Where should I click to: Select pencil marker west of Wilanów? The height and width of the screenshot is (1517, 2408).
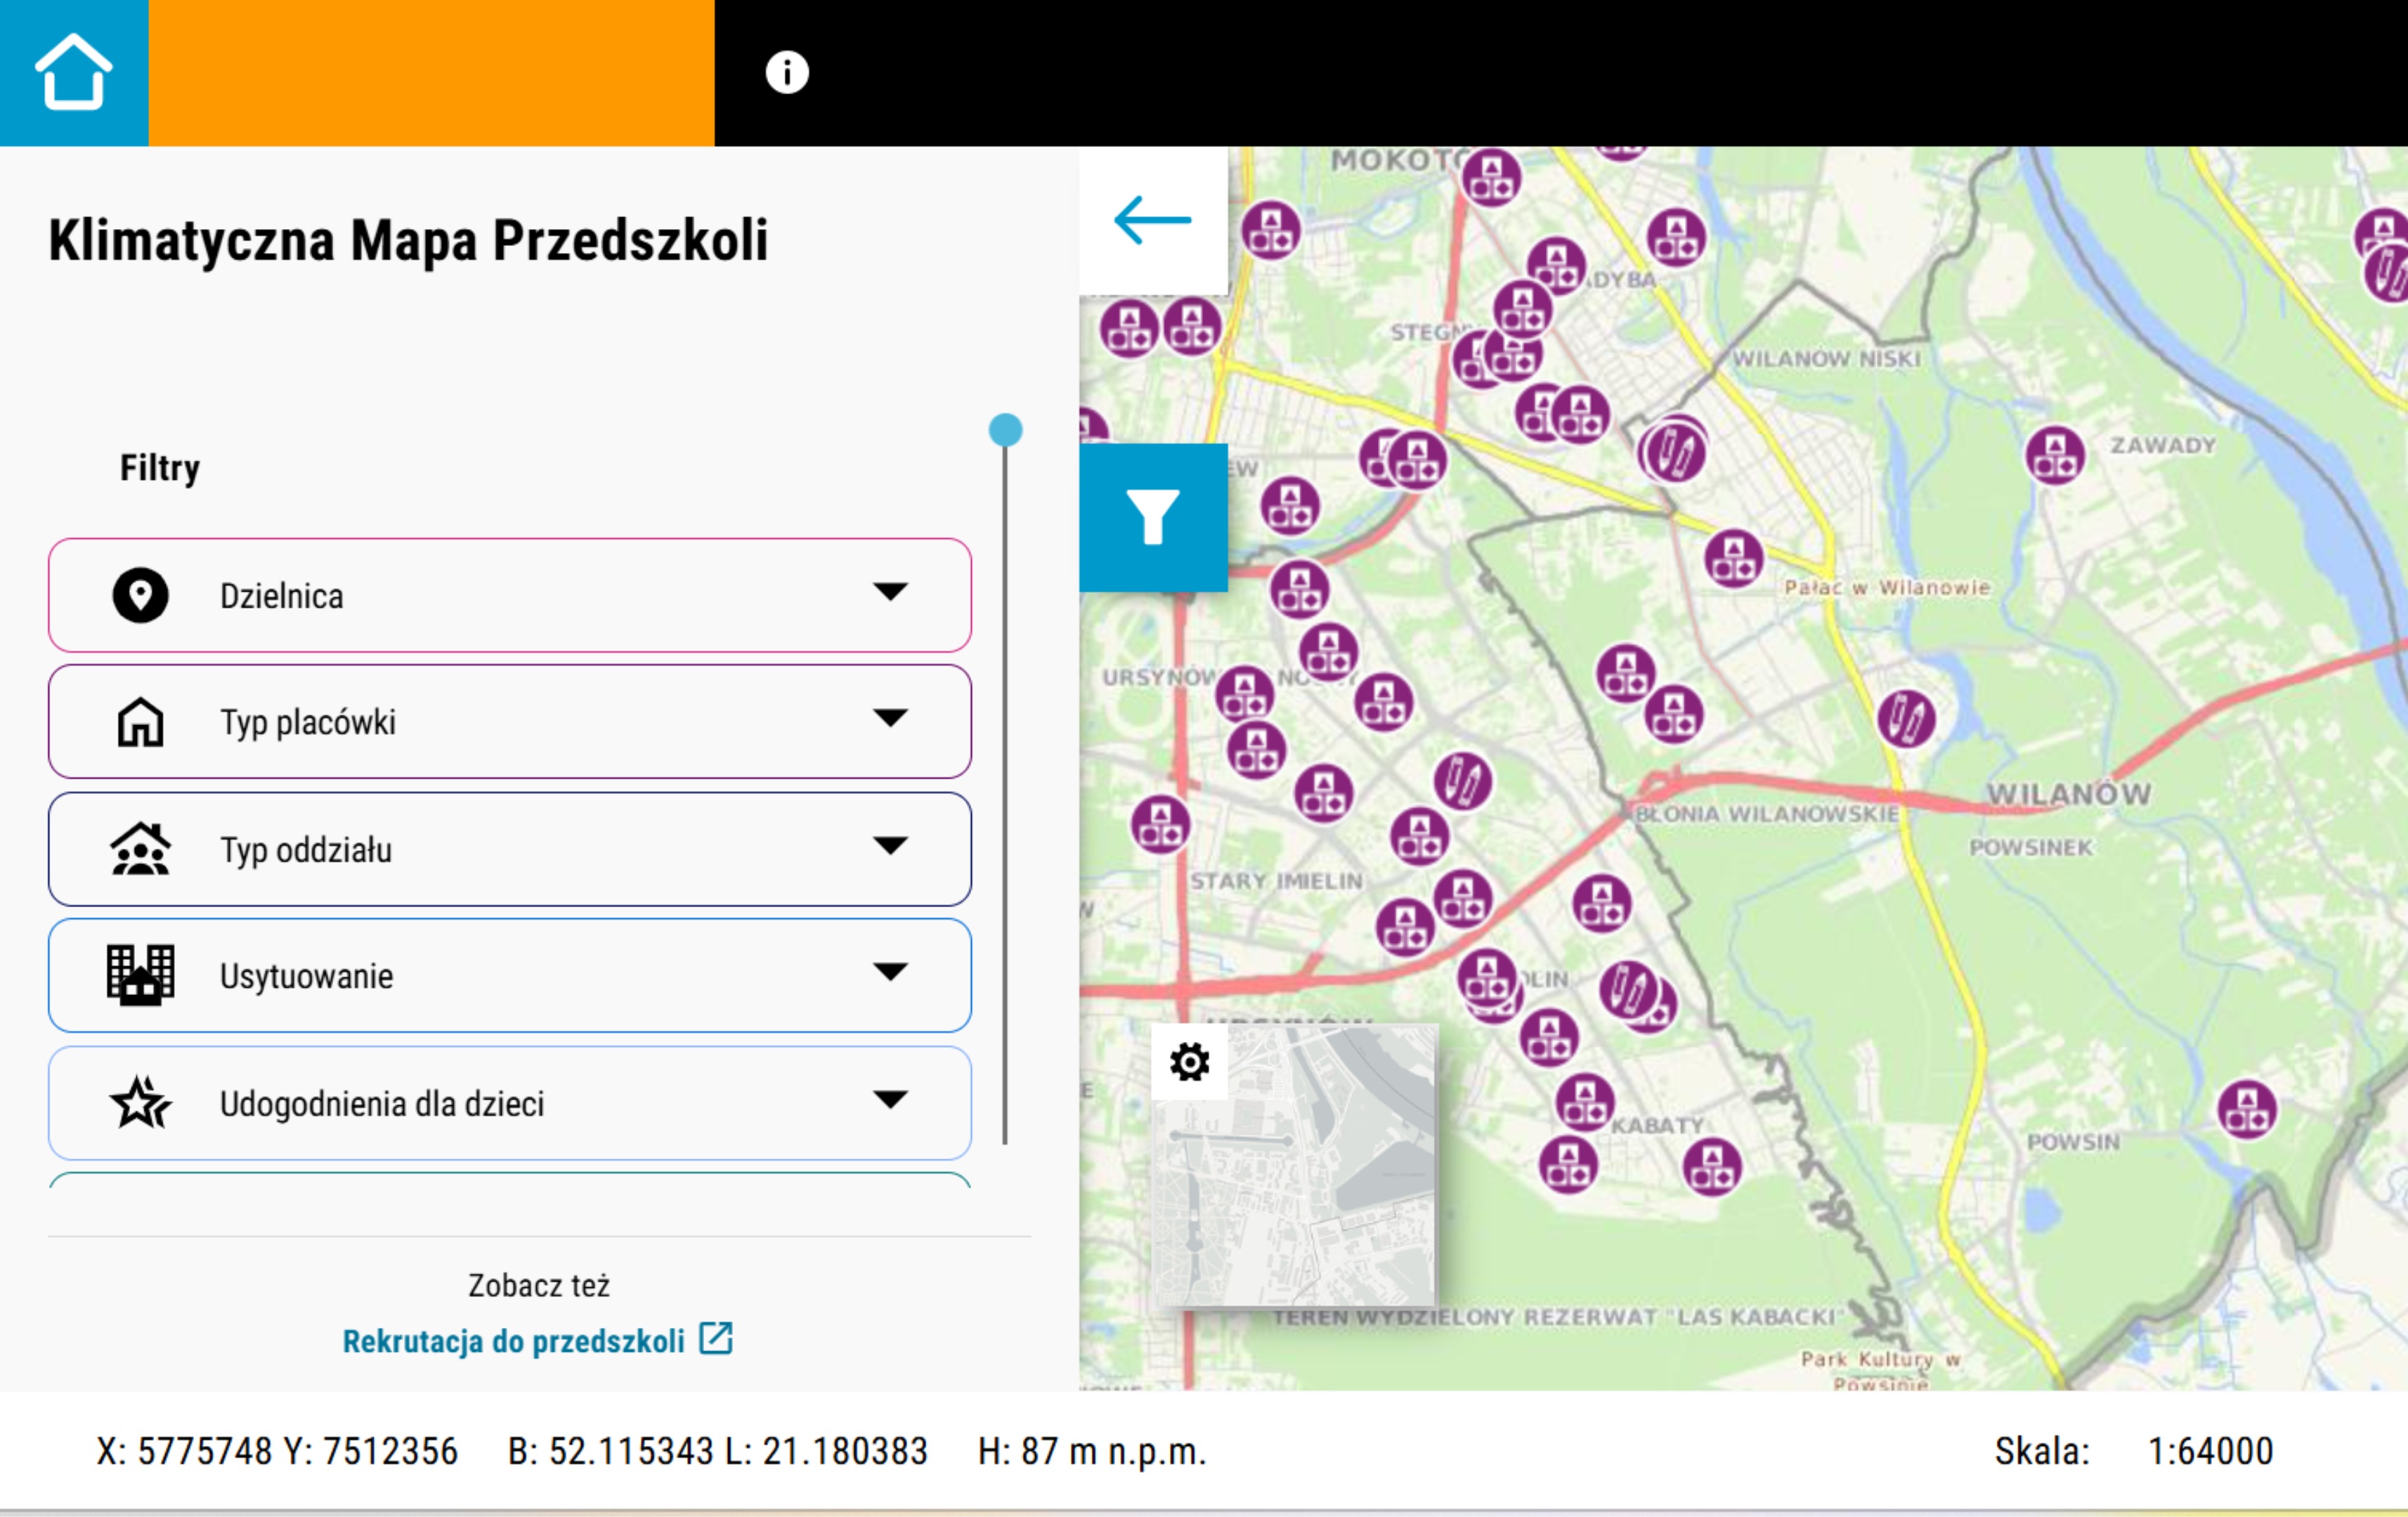tap(1906, 718)
